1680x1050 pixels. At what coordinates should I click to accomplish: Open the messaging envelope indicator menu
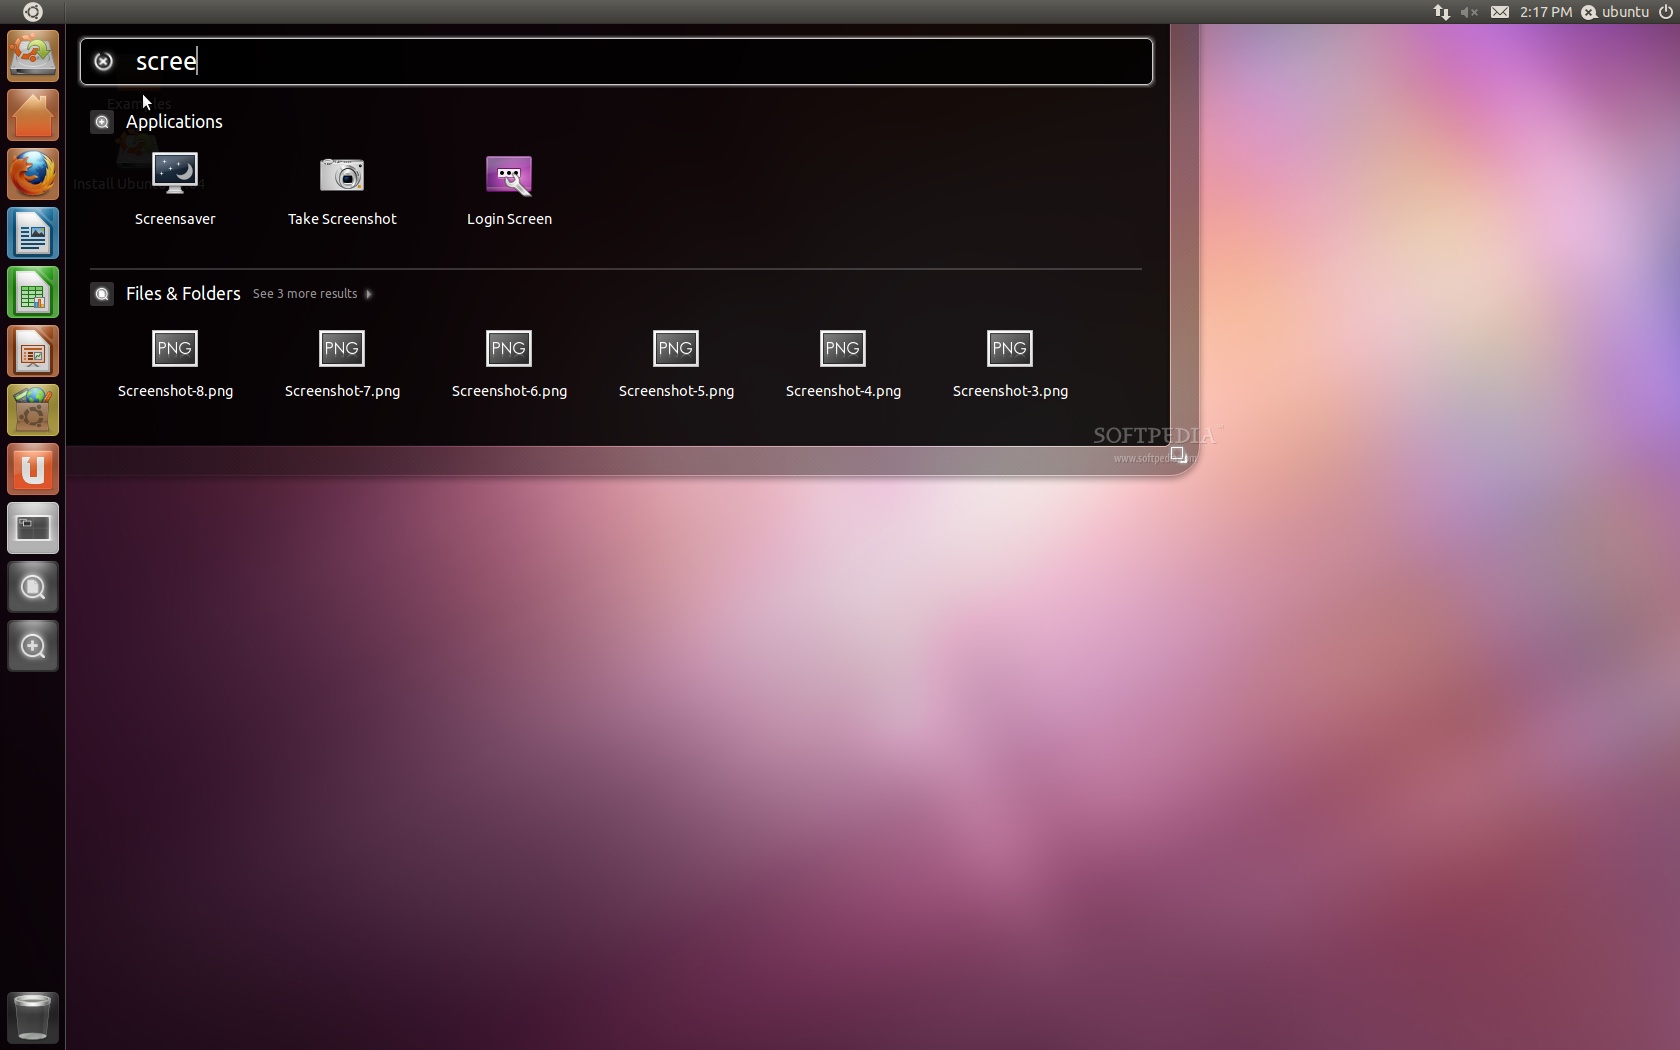coord(1499,12)
